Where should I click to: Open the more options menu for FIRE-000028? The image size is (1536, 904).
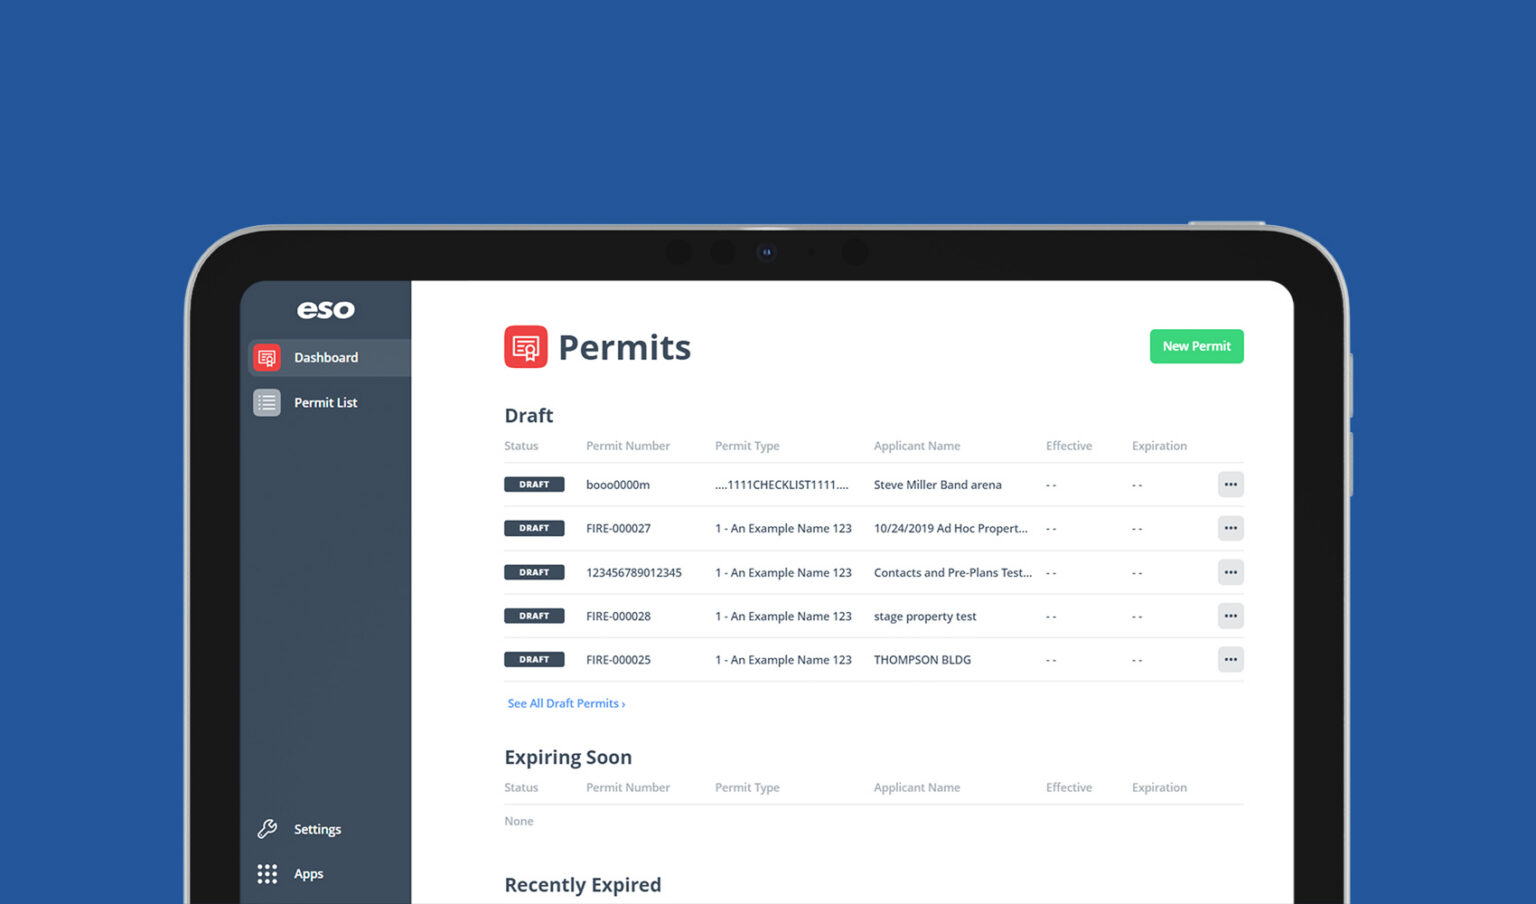1231,616
